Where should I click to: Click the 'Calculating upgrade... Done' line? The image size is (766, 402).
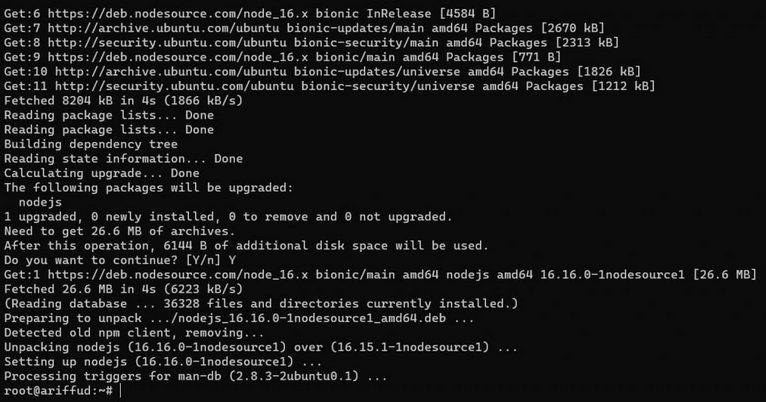[102, 173]
